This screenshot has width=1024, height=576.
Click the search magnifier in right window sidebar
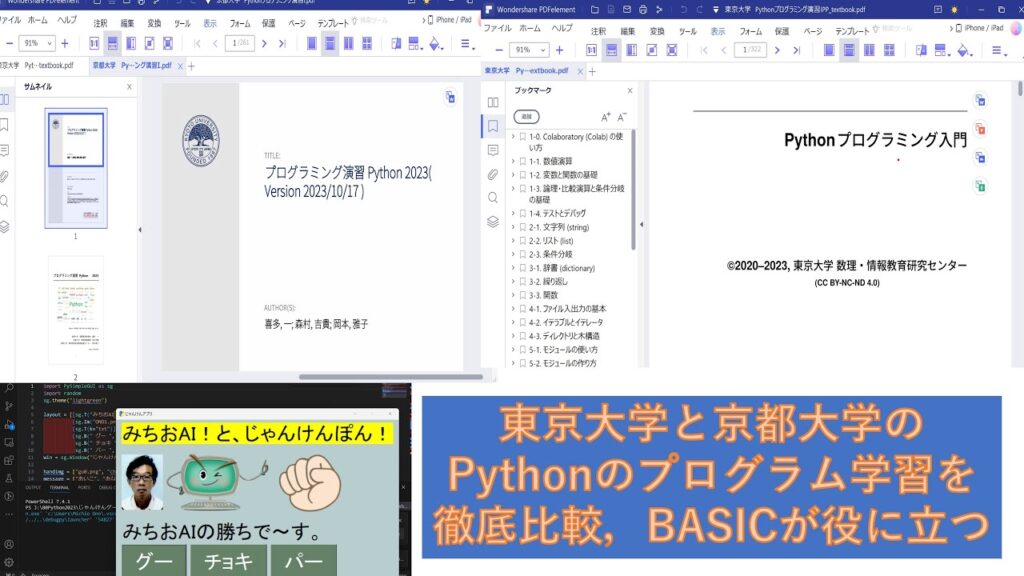click(x=492, y=198)
